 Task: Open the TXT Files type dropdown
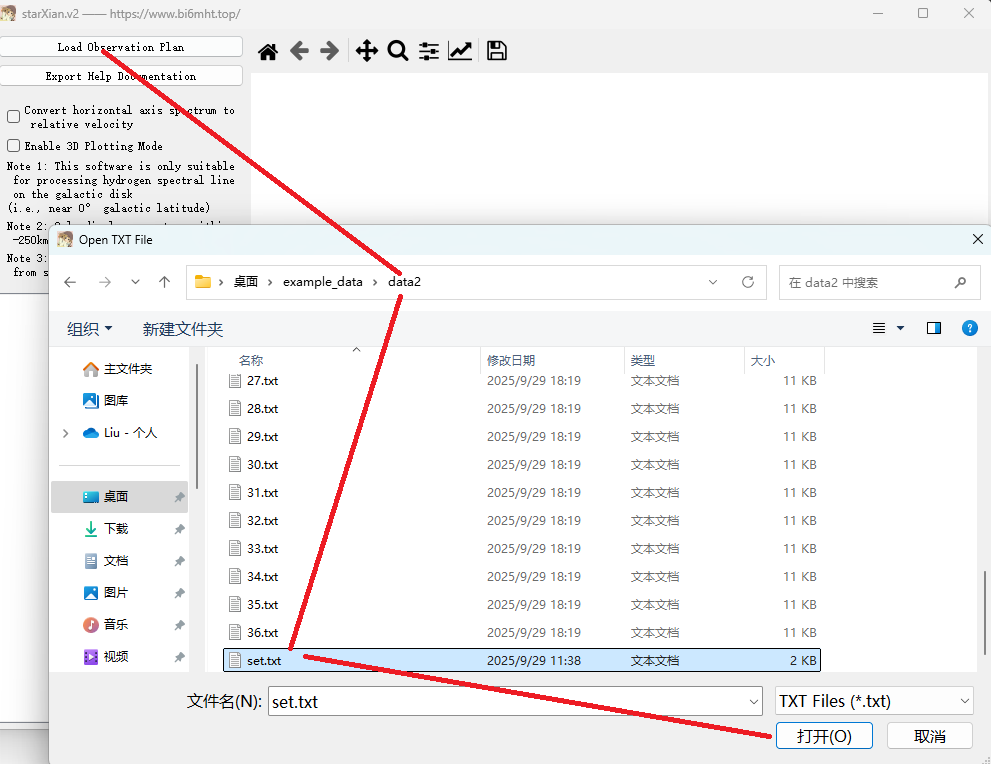pos(874,702)
